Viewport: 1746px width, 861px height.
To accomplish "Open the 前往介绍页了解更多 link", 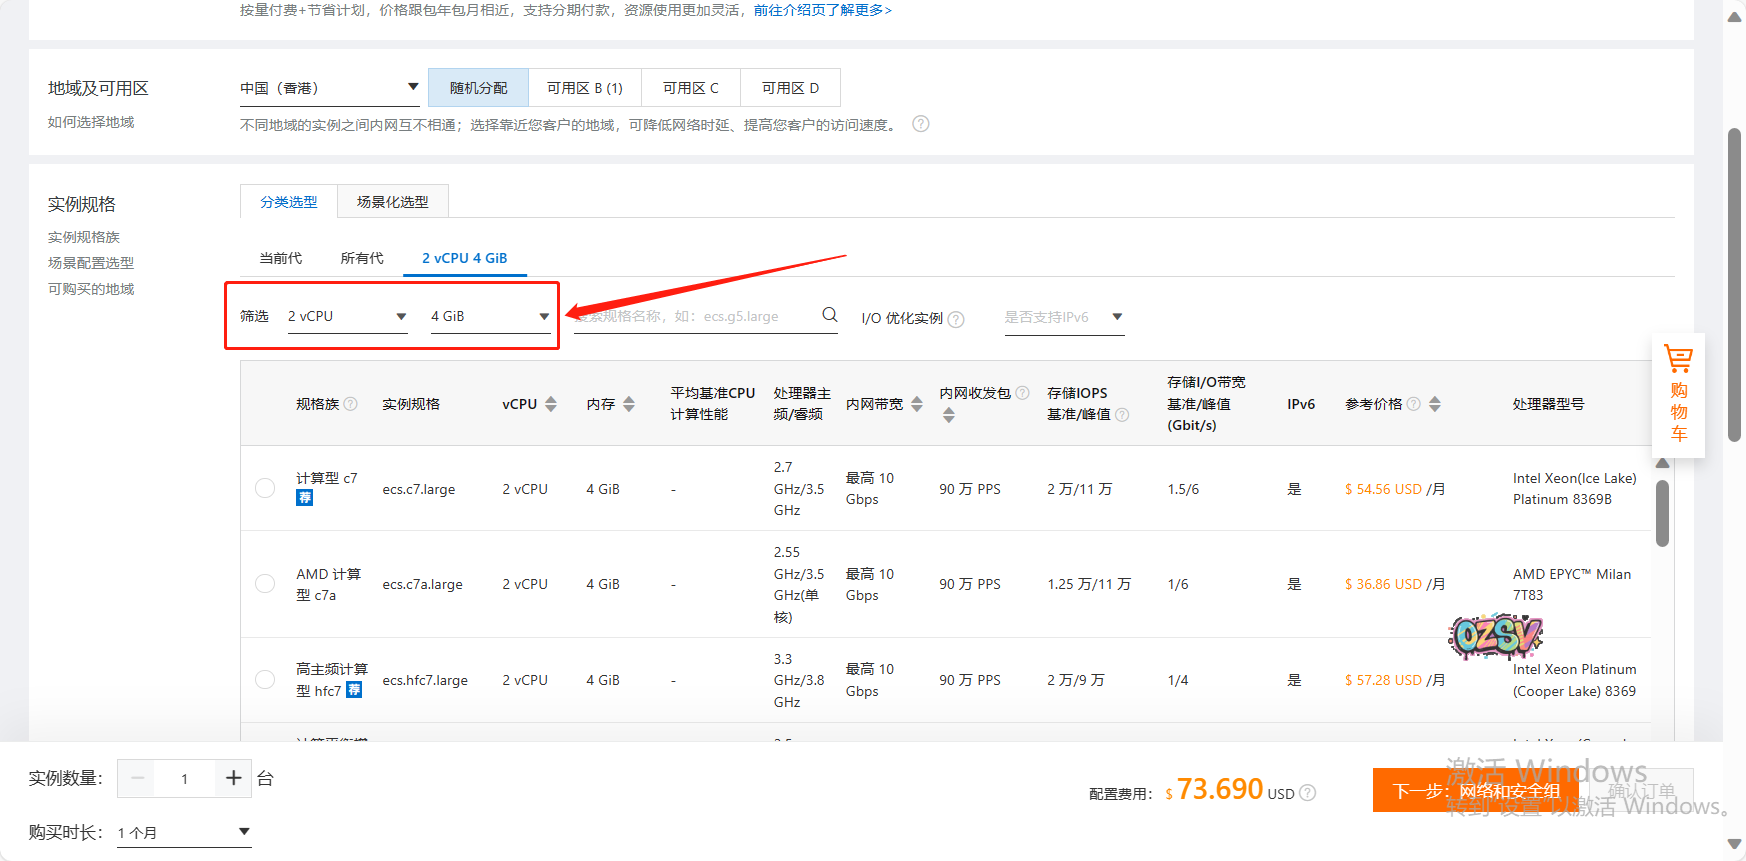I will tap(822, 10).
